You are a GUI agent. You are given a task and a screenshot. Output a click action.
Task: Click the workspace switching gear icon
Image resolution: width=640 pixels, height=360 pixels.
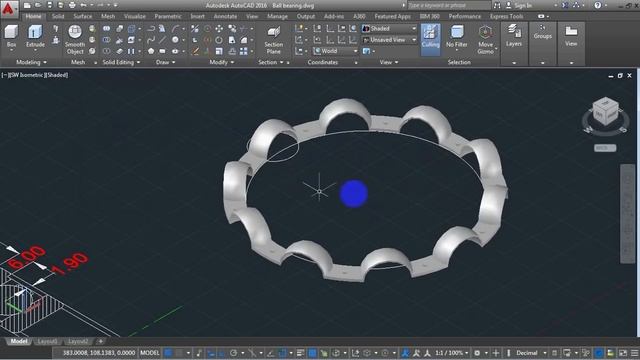point(477,353)
